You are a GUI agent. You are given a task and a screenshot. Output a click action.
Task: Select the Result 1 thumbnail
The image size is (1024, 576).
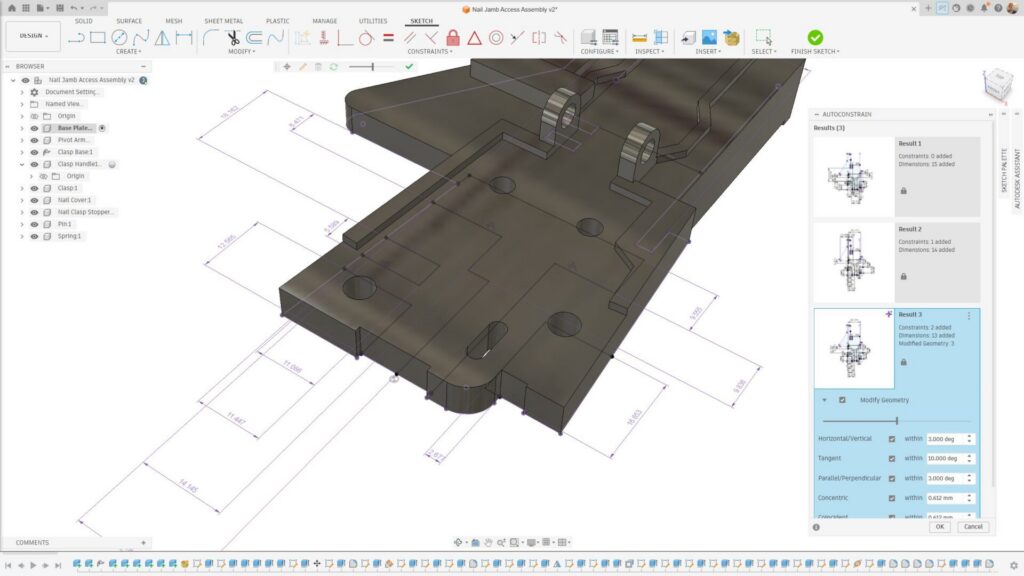pos(854,176)
